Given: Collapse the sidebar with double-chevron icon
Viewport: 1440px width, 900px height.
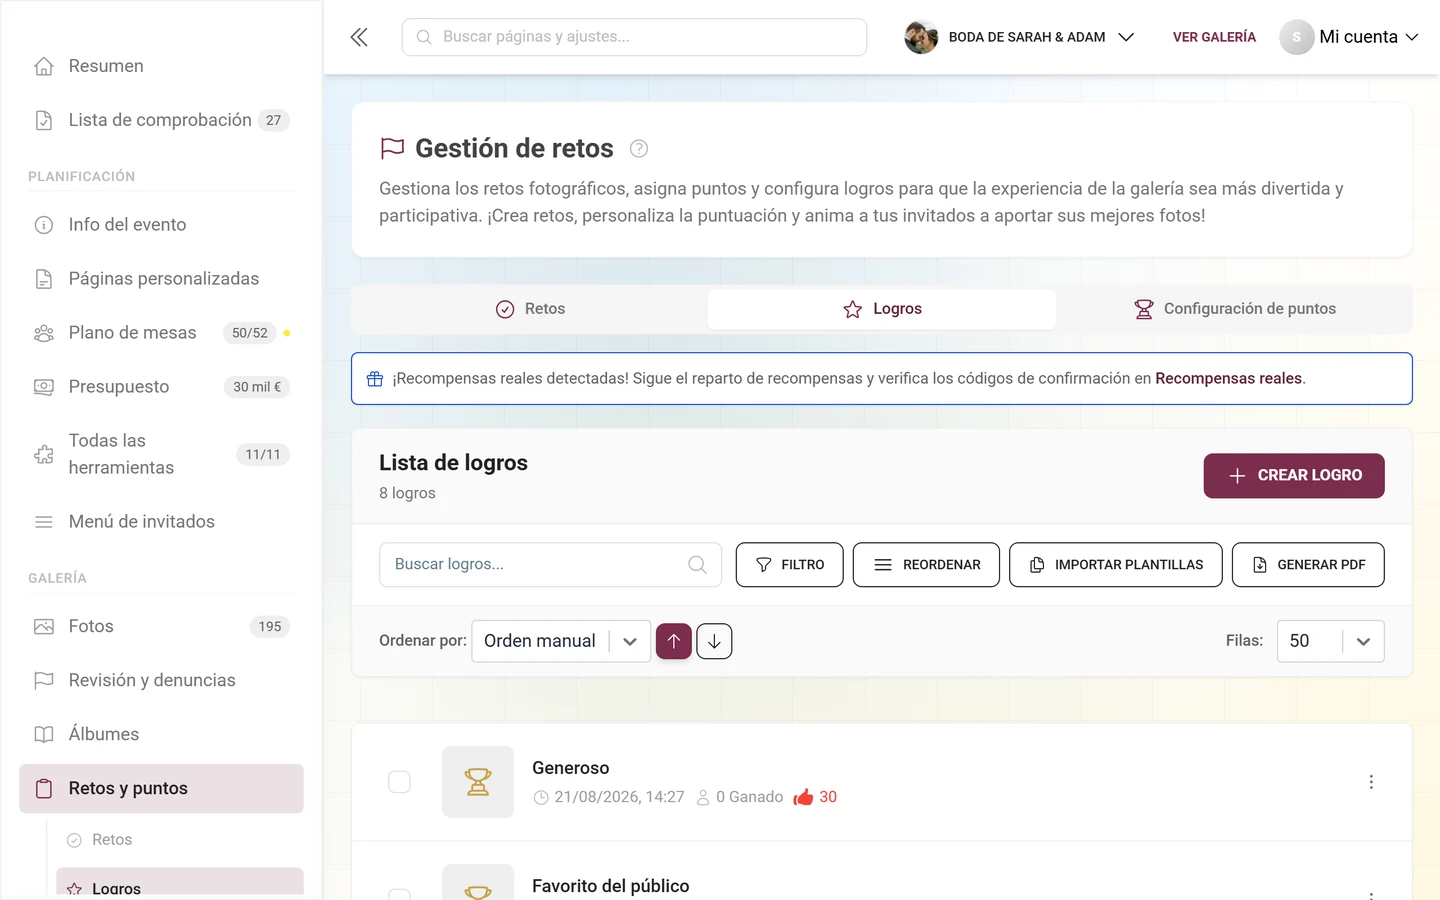Looking at the screenshot, I should click(359, 37).
